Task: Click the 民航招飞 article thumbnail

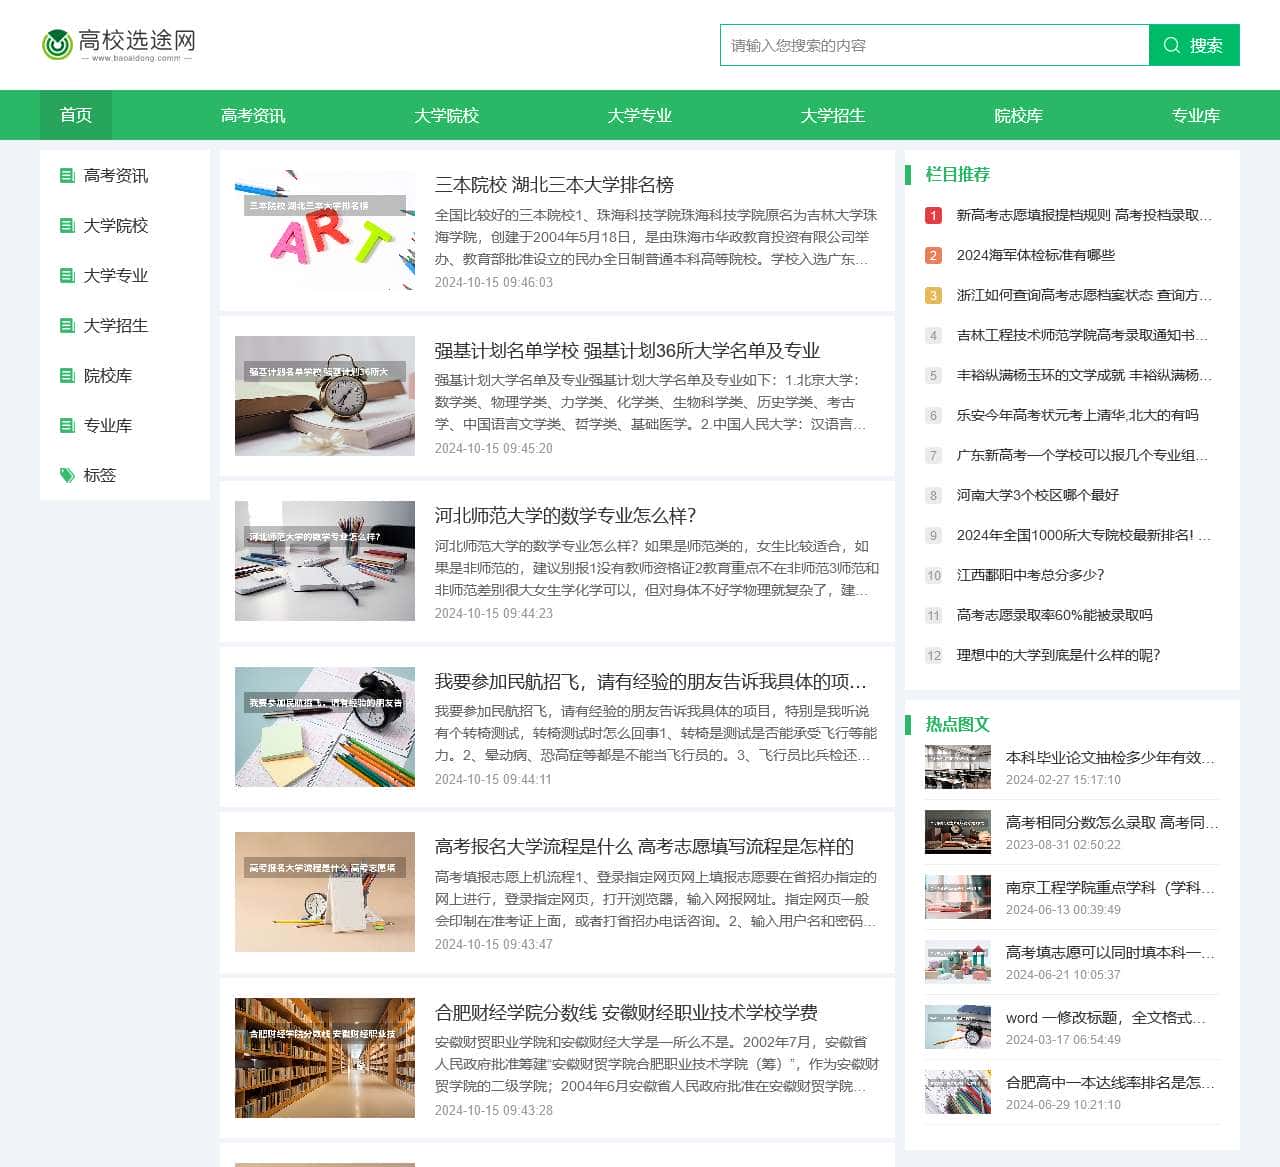Action: pyautogui.click(x=325, y=727)
